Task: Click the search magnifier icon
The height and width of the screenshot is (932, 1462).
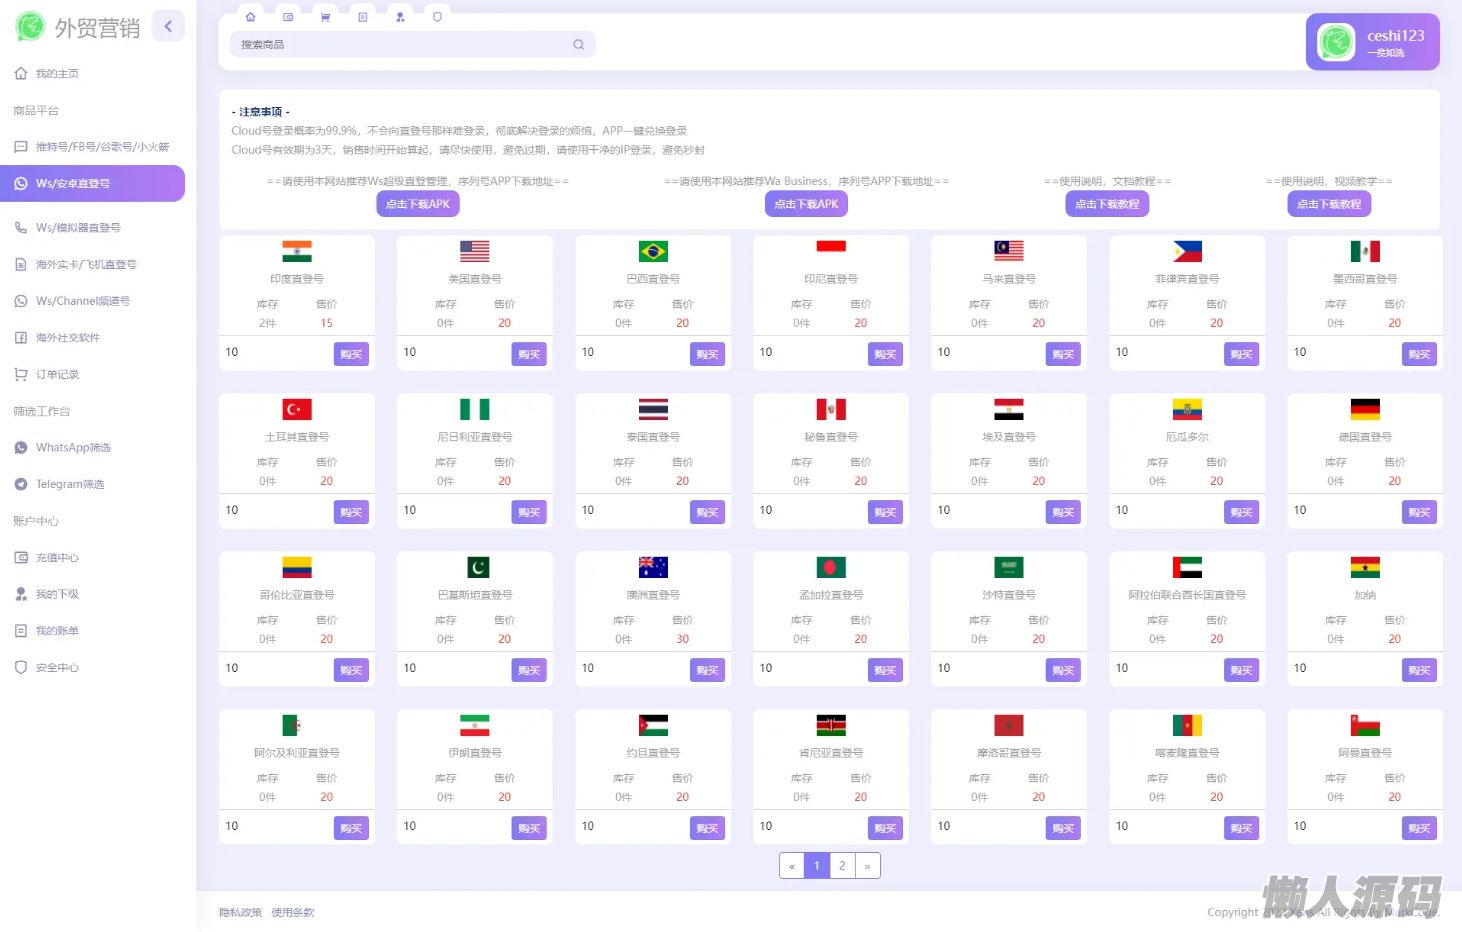Action: [x=578, y=45]
